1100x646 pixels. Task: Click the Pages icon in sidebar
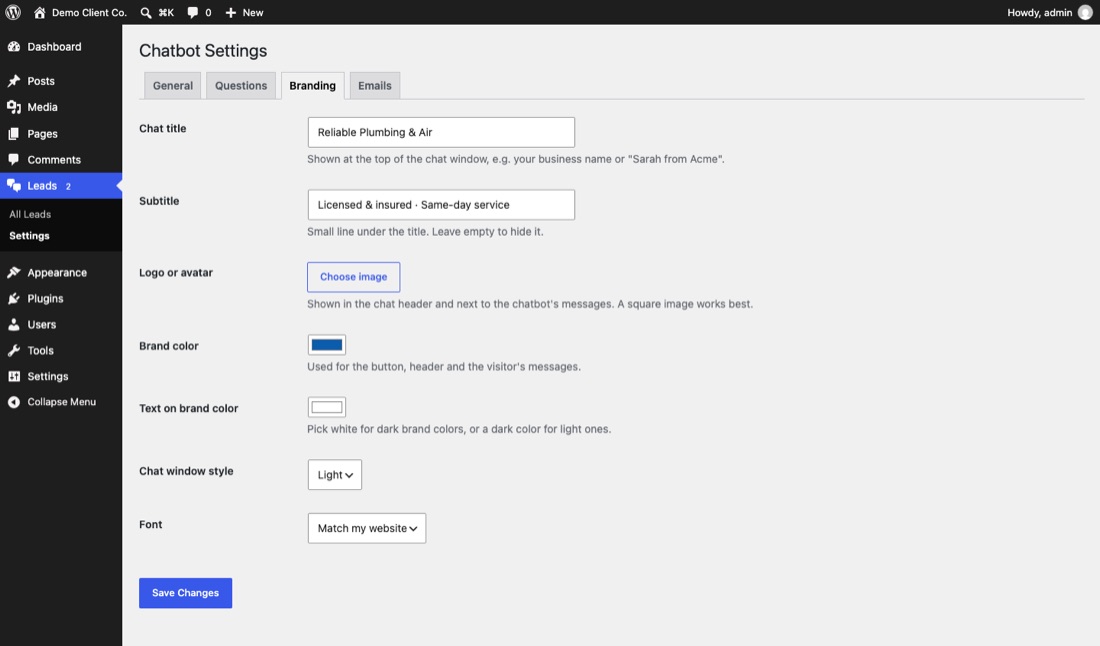pyautogui.click(x=14, y=133)
